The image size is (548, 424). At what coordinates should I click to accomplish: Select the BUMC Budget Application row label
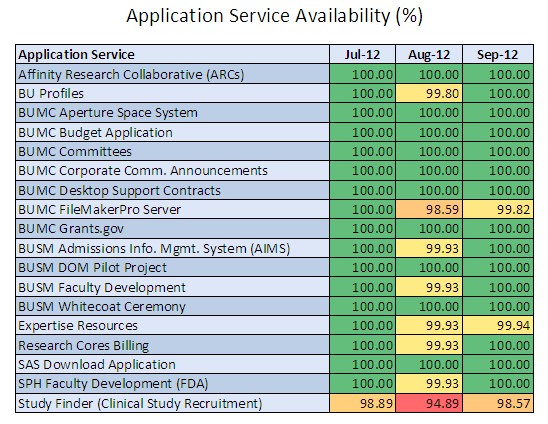172,132
